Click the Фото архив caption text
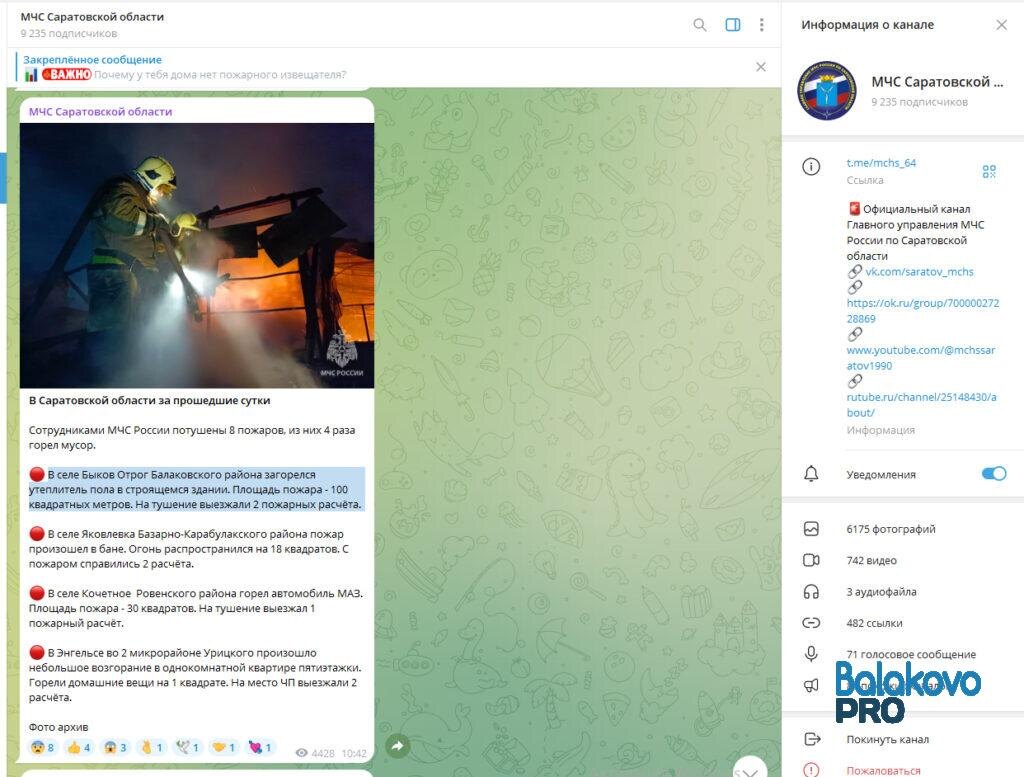Screen dimensions: 1024x777 [x=58, y=727]
